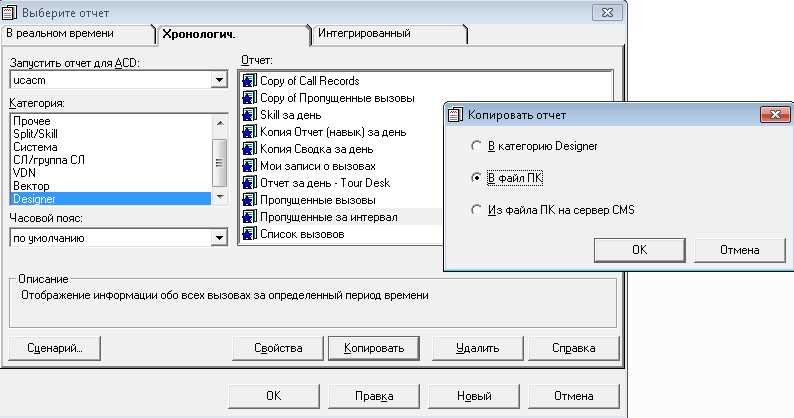Select the Копия Сводка за день report icon

click(248, 149)
